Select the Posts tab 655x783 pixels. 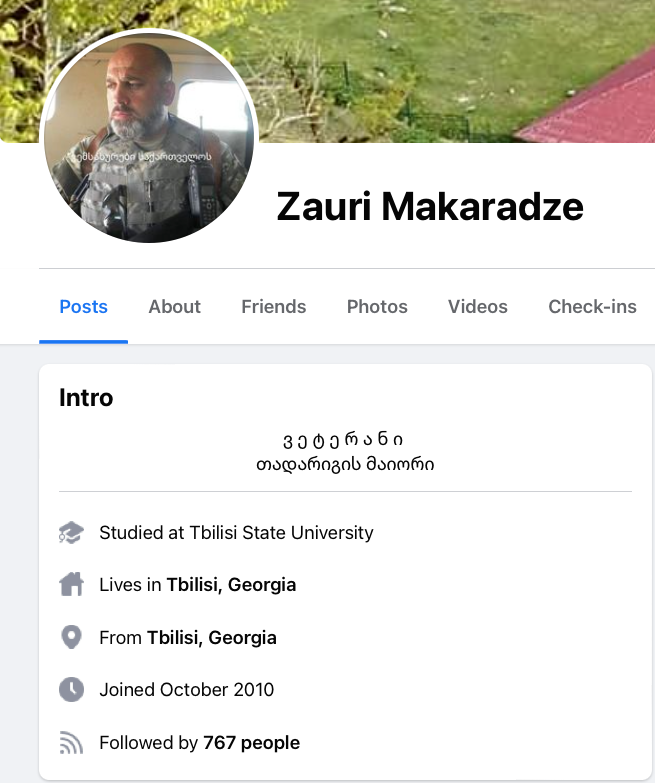(x=83, y=307)
